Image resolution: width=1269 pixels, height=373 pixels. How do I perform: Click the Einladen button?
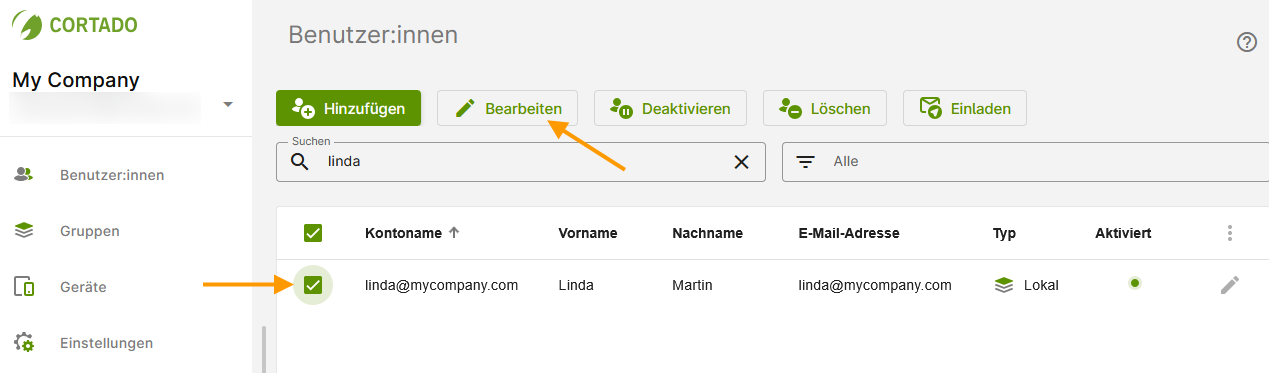pos(965,108)
